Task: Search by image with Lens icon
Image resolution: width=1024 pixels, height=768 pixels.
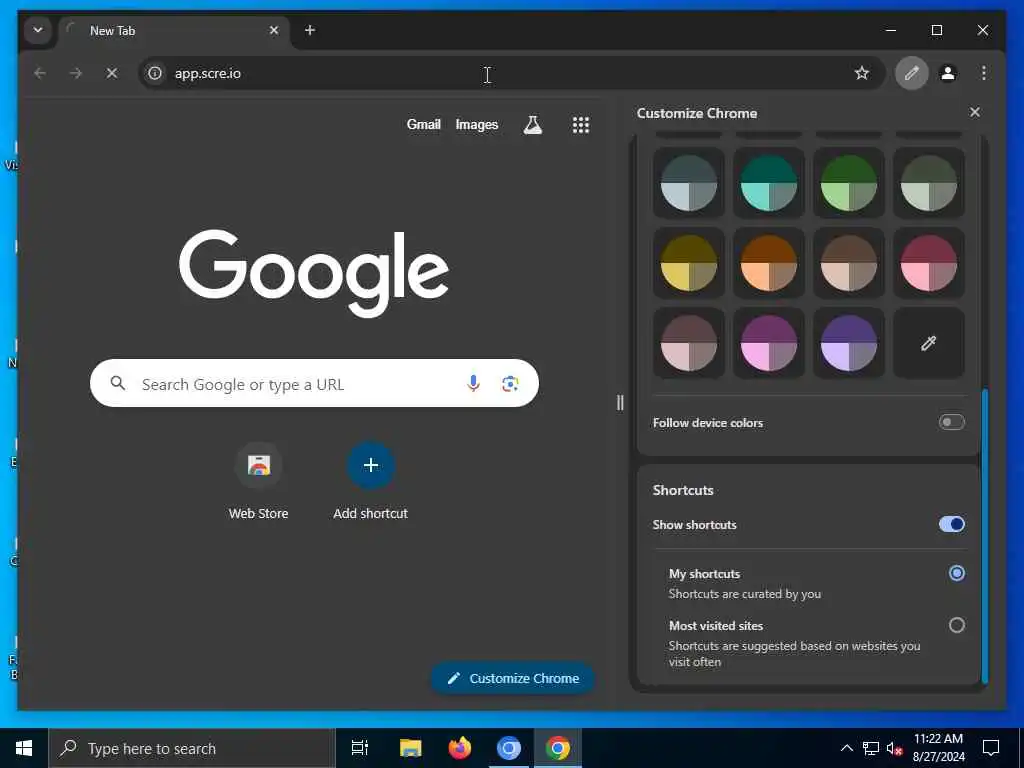Action: click(x=510, y=383)
